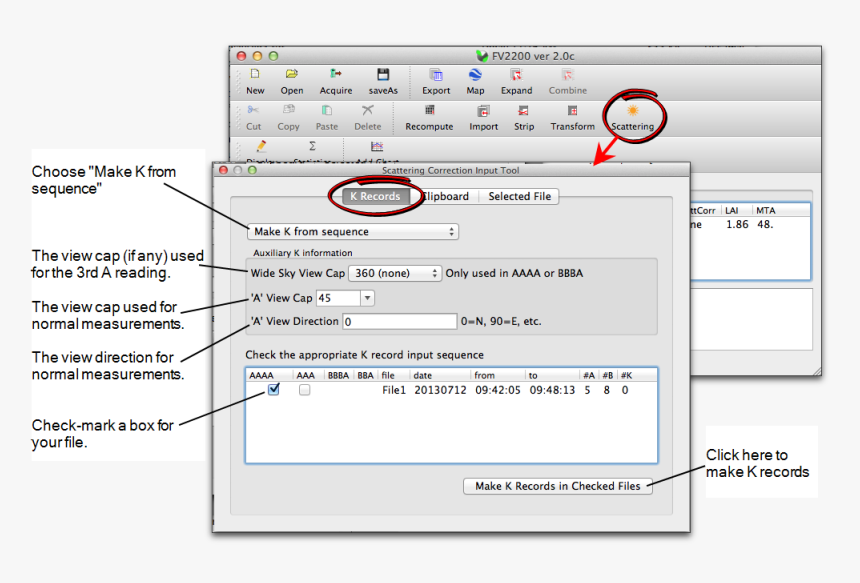Click the Cut scissors icon
The width and height of the screenshot is (860, 583).
tap(253, 110)
